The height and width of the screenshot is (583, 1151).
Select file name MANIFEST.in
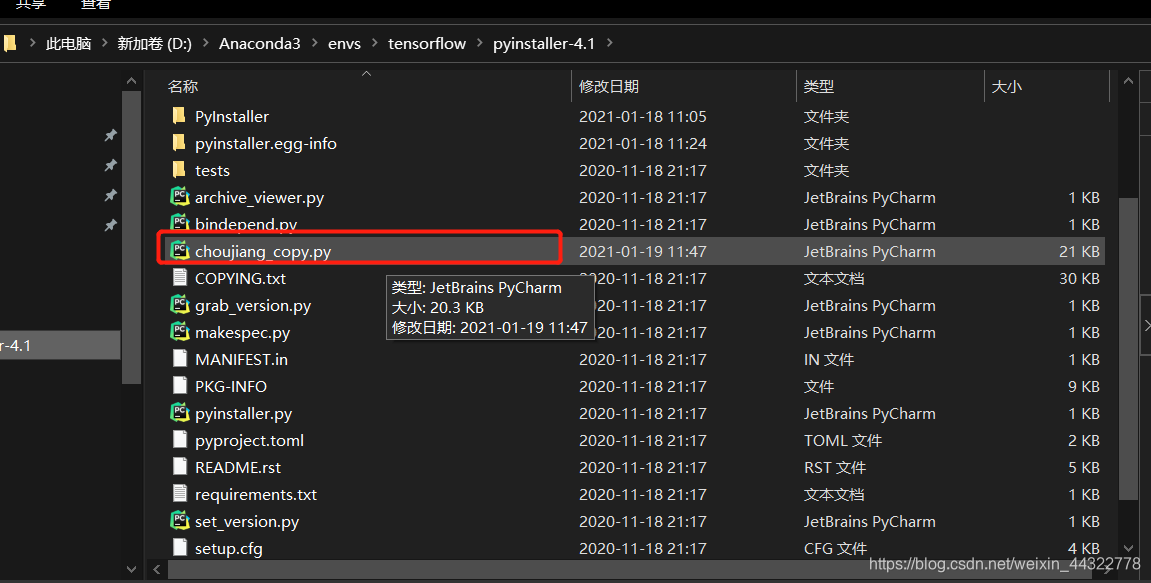[x=241, y=359]
